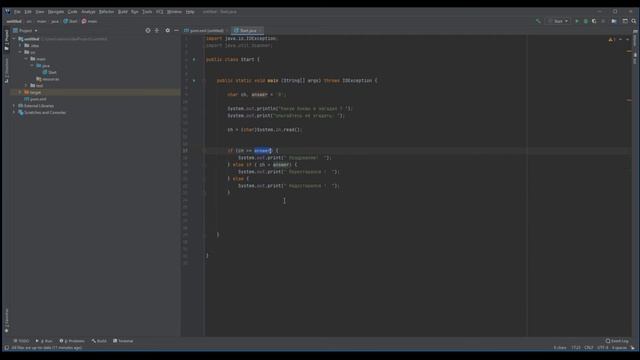Select the Start.java editor tab
640x360 pixels.
pos(248,31)
